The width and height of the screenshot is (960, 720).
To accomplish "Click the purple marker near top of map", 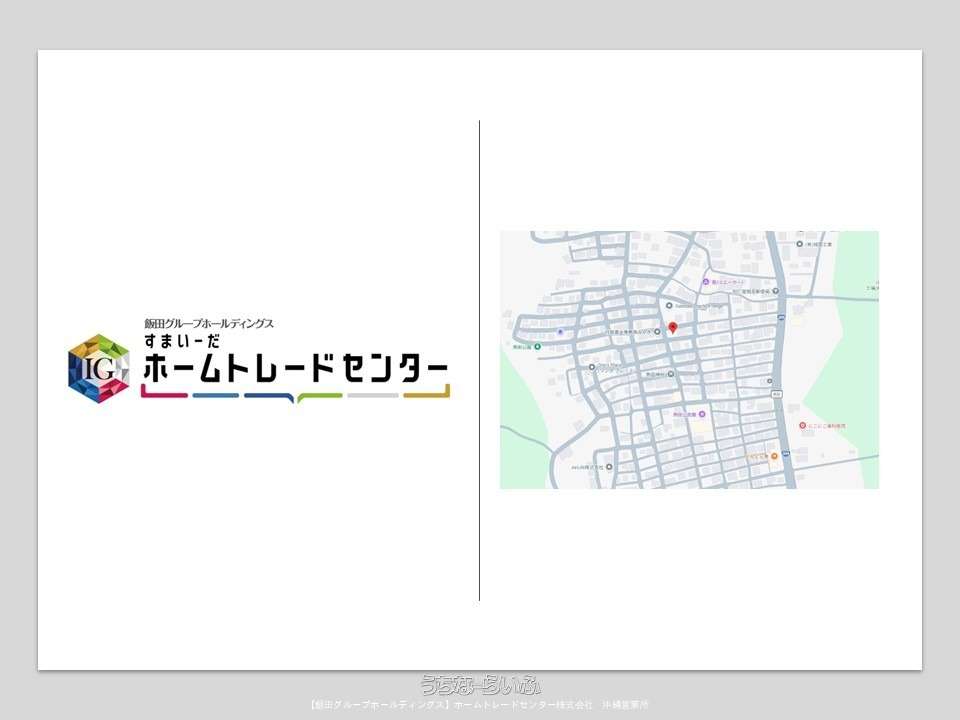I will point(706,282).
